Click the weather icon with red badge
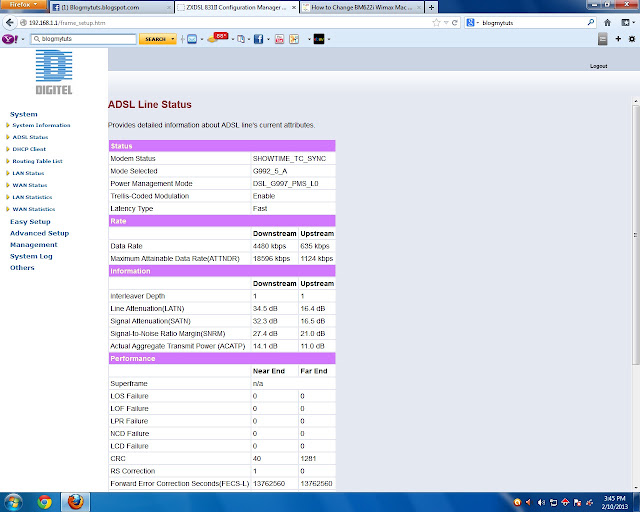This screenshot has height=512, width=640. point(217,38)
